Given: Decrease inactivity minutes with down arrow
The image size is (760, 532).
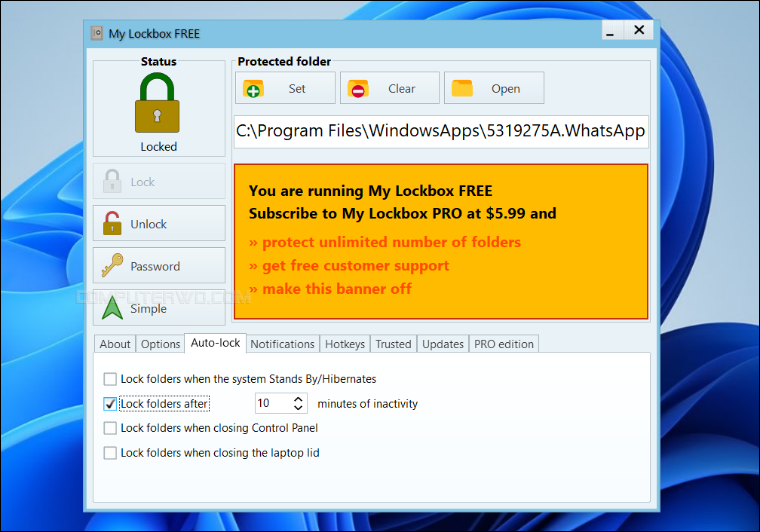Looking at the screenshot, I should [x=298, y=408].
